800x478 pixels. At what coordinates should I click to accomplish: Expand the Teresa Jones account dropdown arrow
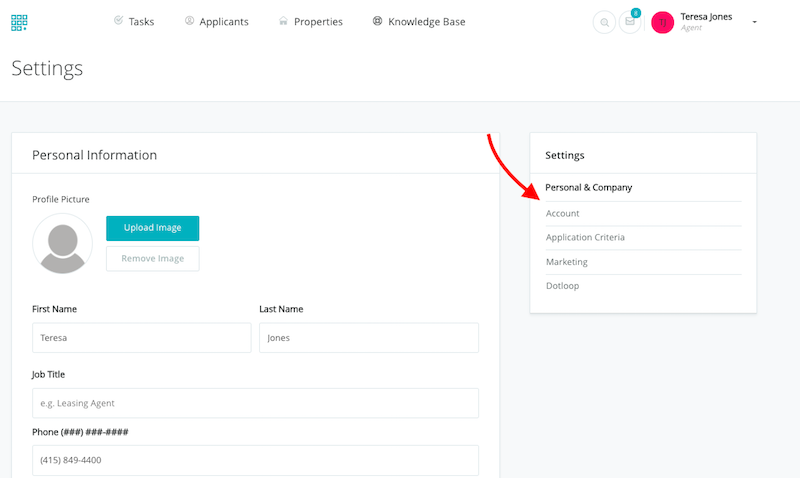point(754,22)
